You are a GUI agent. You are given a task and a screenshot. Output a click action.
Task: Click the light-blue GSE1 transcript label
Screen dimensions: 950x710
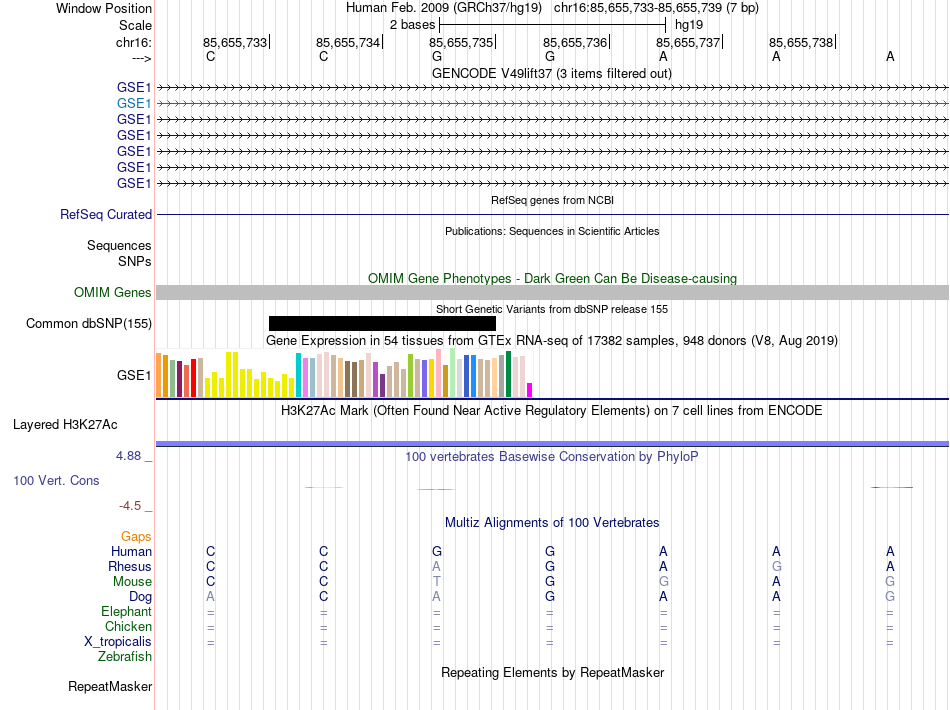tap(134, 104)
